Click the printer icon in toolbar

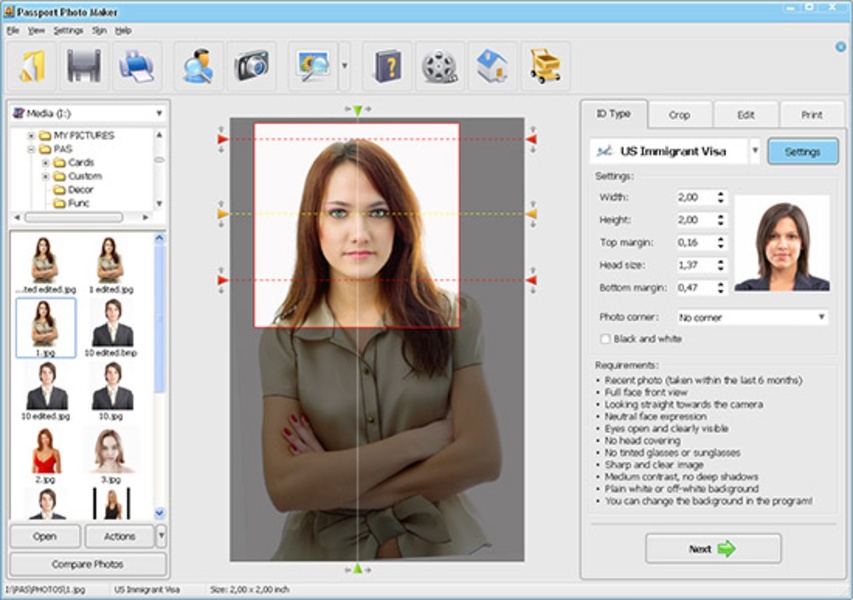(136, 67)
